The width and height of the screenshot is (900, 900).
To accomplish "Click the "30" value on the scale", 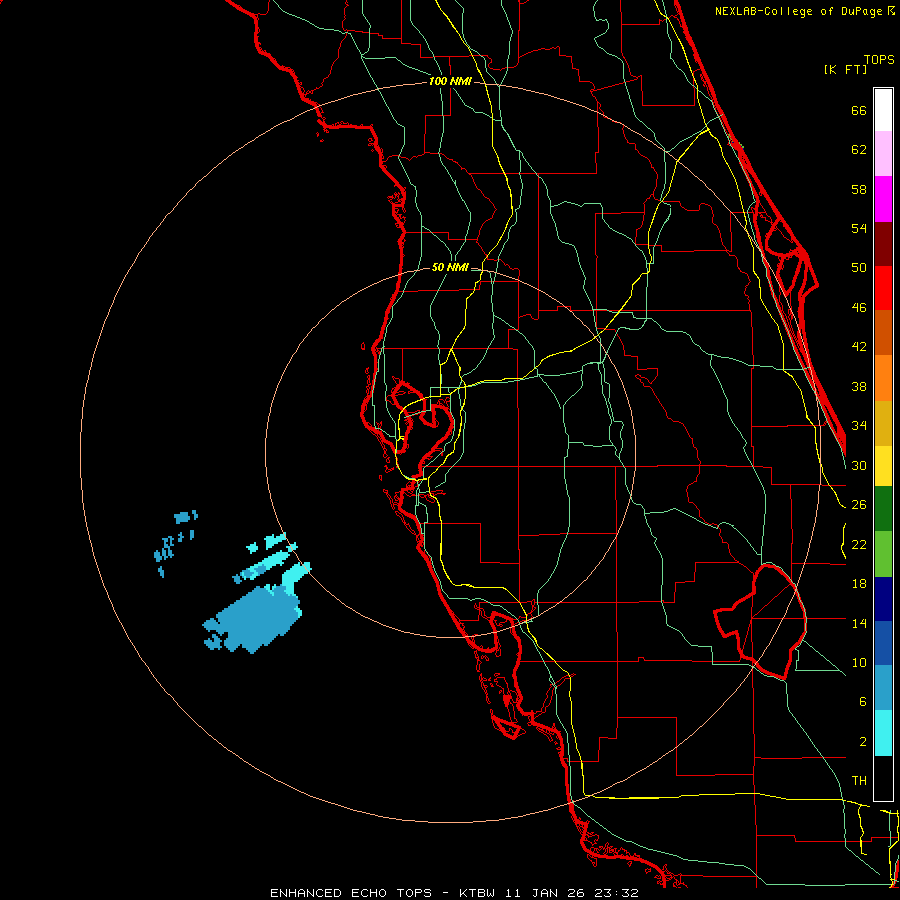I will [x=859, y=465].
